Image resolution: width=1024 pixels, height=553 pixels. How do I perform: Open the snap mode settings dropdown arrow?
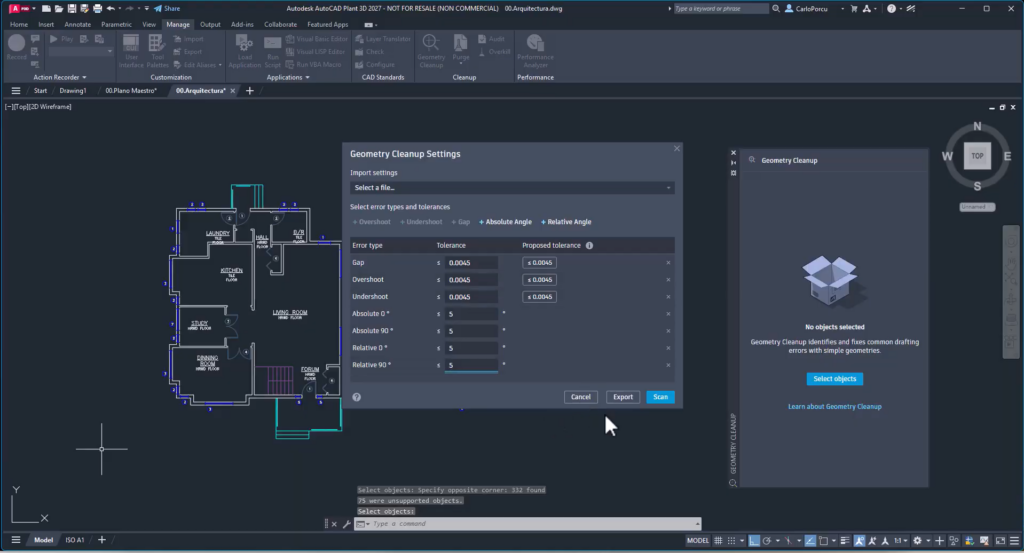tap(742, 541)
